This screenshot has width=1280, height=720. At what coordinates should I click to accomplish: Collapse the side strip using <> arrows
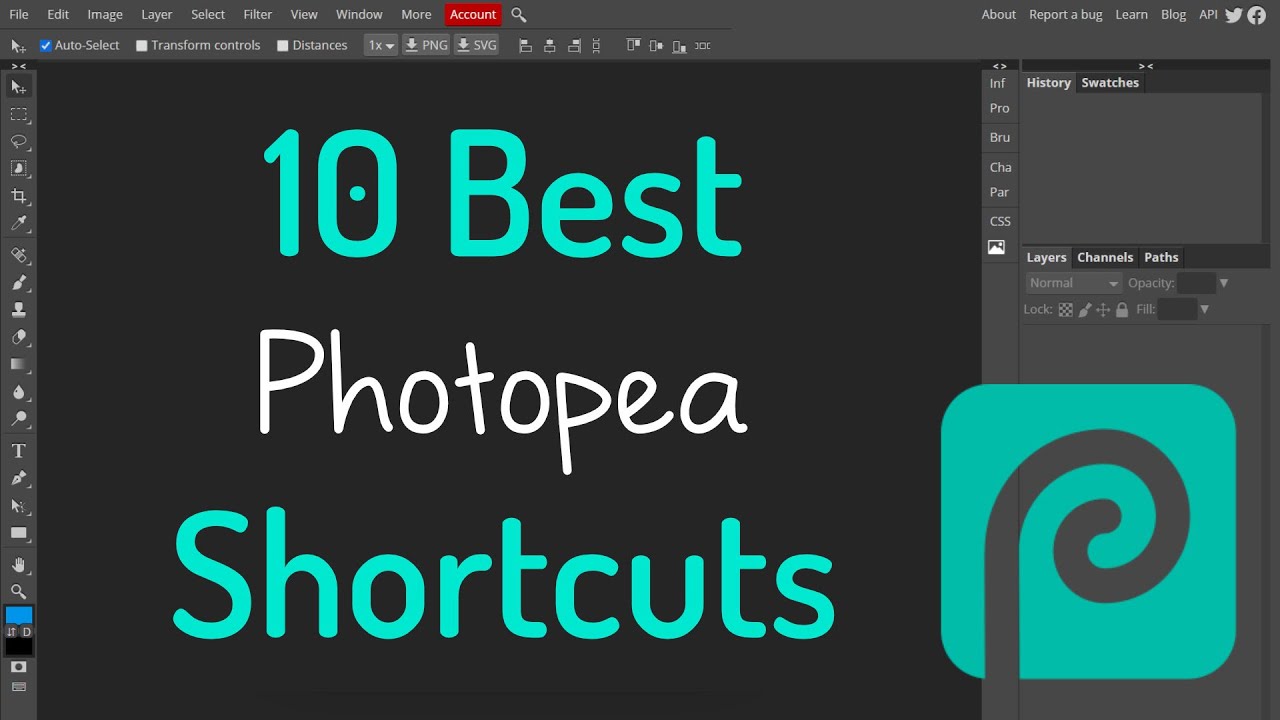point(999,66)
